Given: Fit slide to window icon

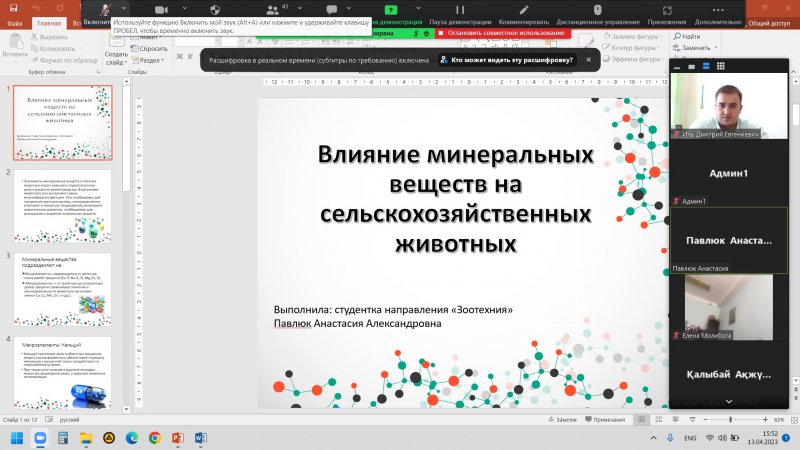Looking at the screenshot, I should tap(794, 419).
